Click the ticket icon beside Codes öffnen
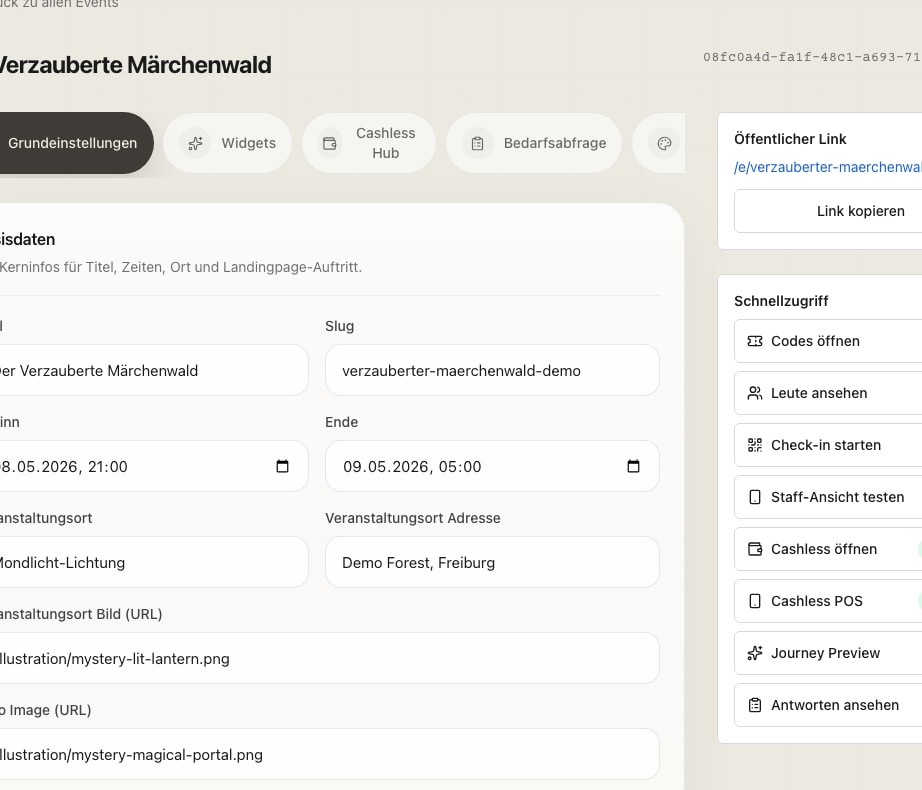Image resolution: width=922 pixels, height=790 pixels. 755,341
